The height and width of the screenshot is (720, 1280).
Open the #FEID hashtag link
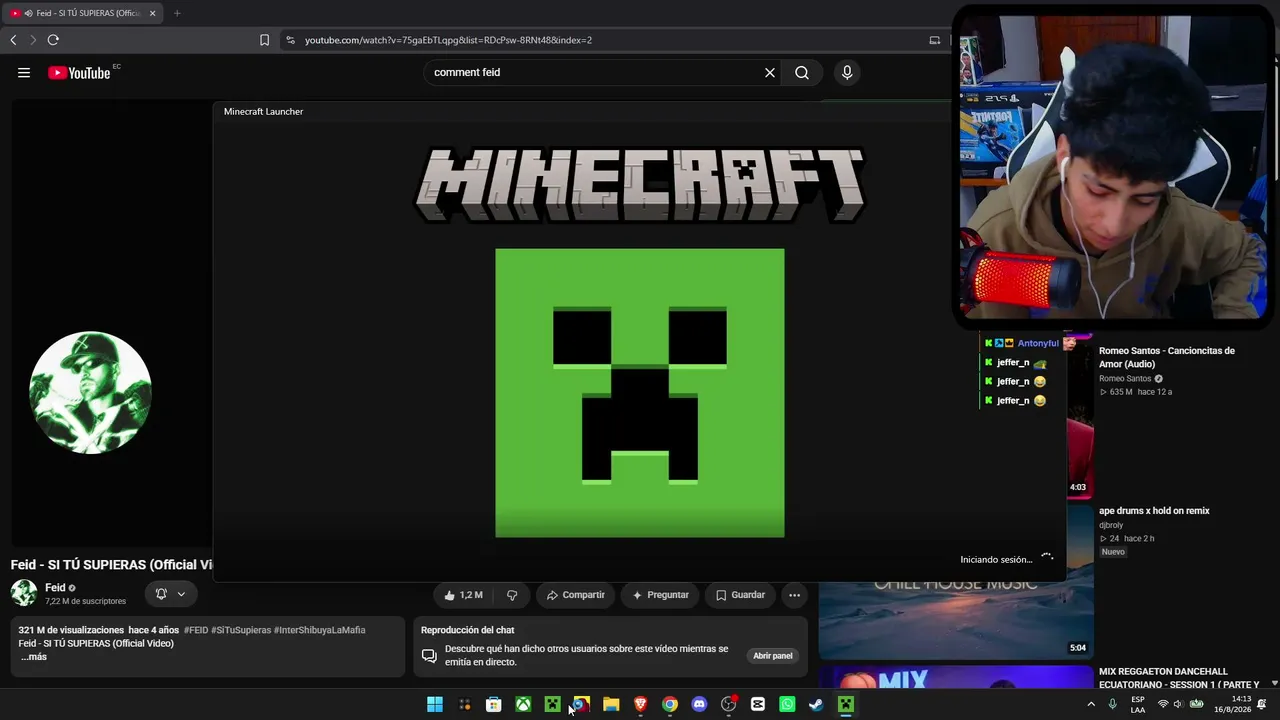[x=196, y=630]
